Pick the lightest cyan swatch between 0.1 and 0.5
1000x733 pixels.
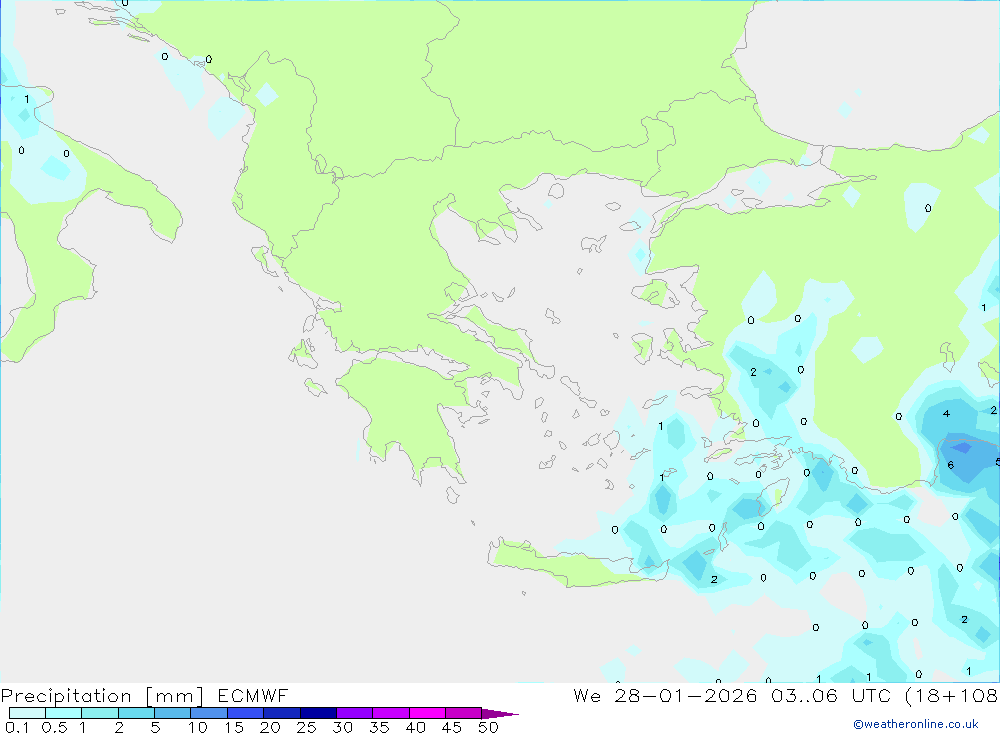click(x=27, y=713)
